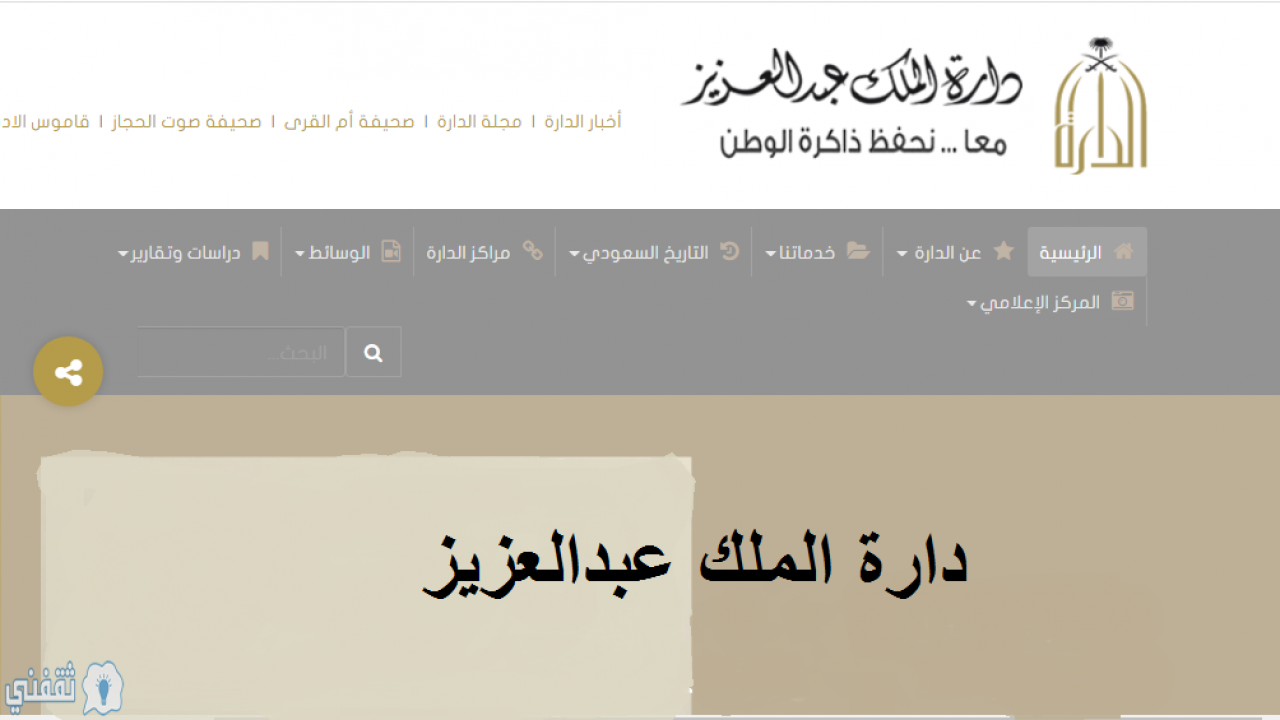Focus the البحث search input field
The height and width of the screenshot is (720, 1280).
(241, 352)
